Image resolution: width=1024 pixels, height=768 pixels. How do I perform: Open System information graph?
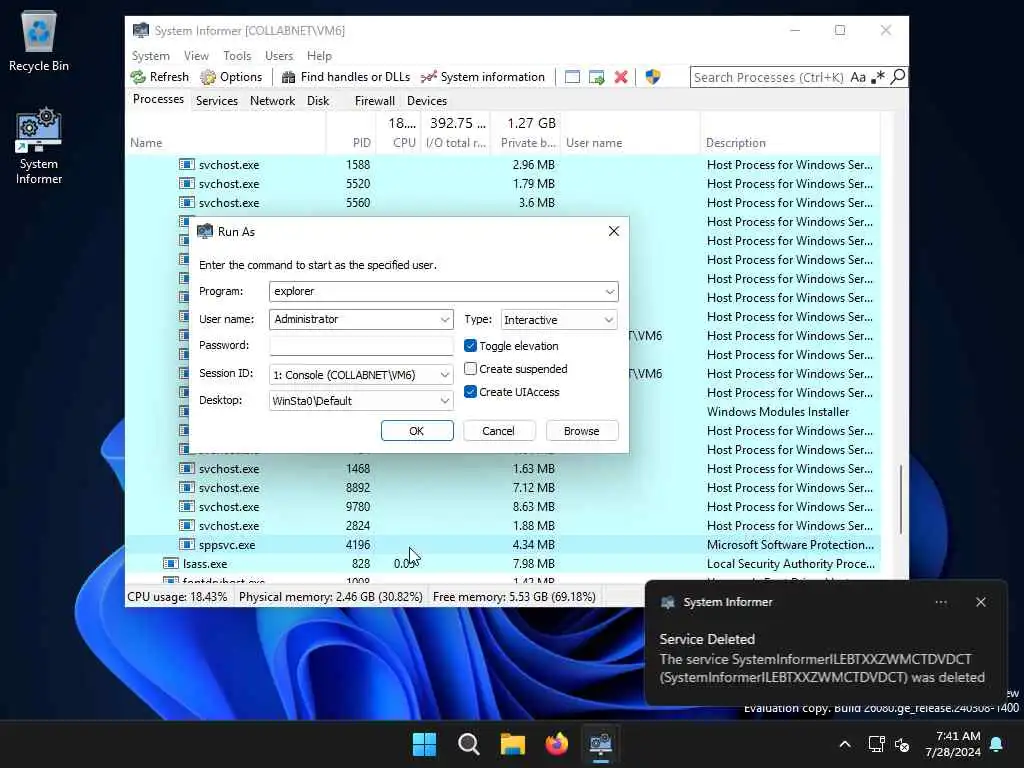pos(483,77)
